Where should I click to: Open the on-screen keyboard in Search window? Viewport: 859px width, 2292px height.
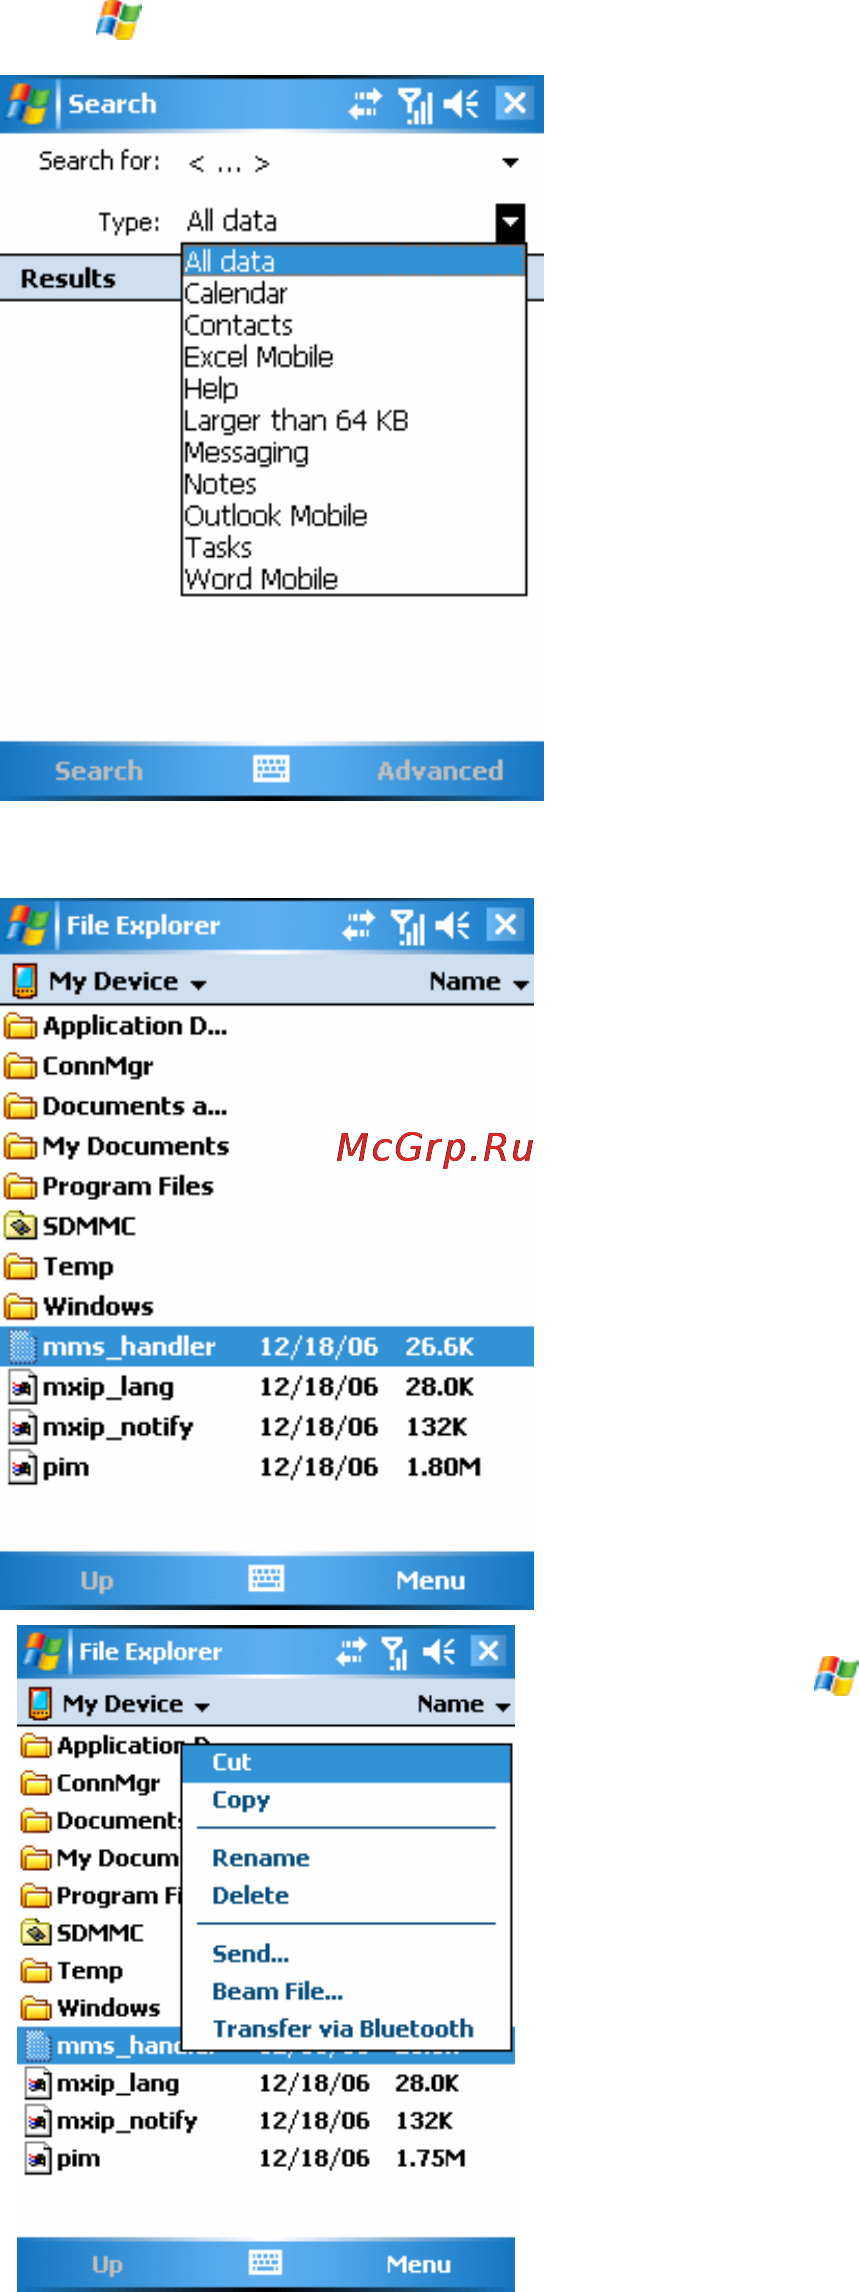[271, 769]
